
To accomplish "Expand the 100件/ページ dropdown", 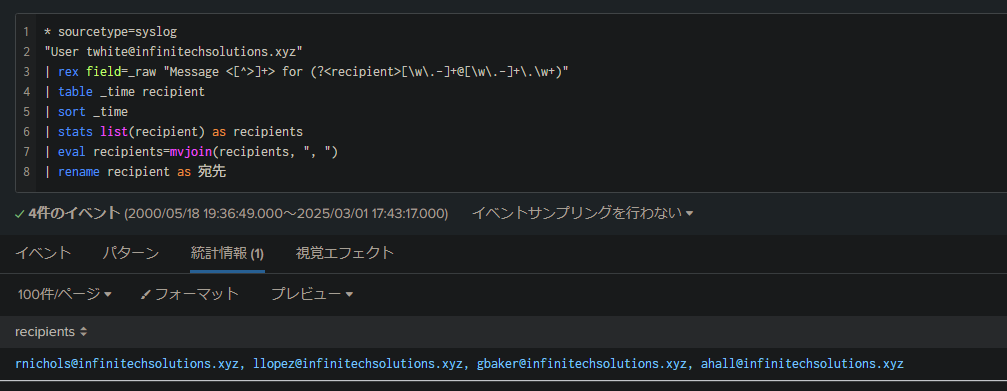I will click(x=65, y=294).
